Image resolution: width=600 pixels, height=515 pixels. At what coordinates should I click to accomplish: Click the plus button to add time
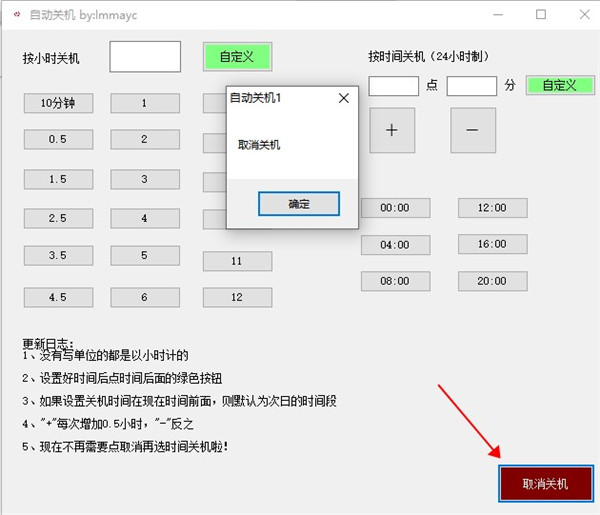pos(392,130)
